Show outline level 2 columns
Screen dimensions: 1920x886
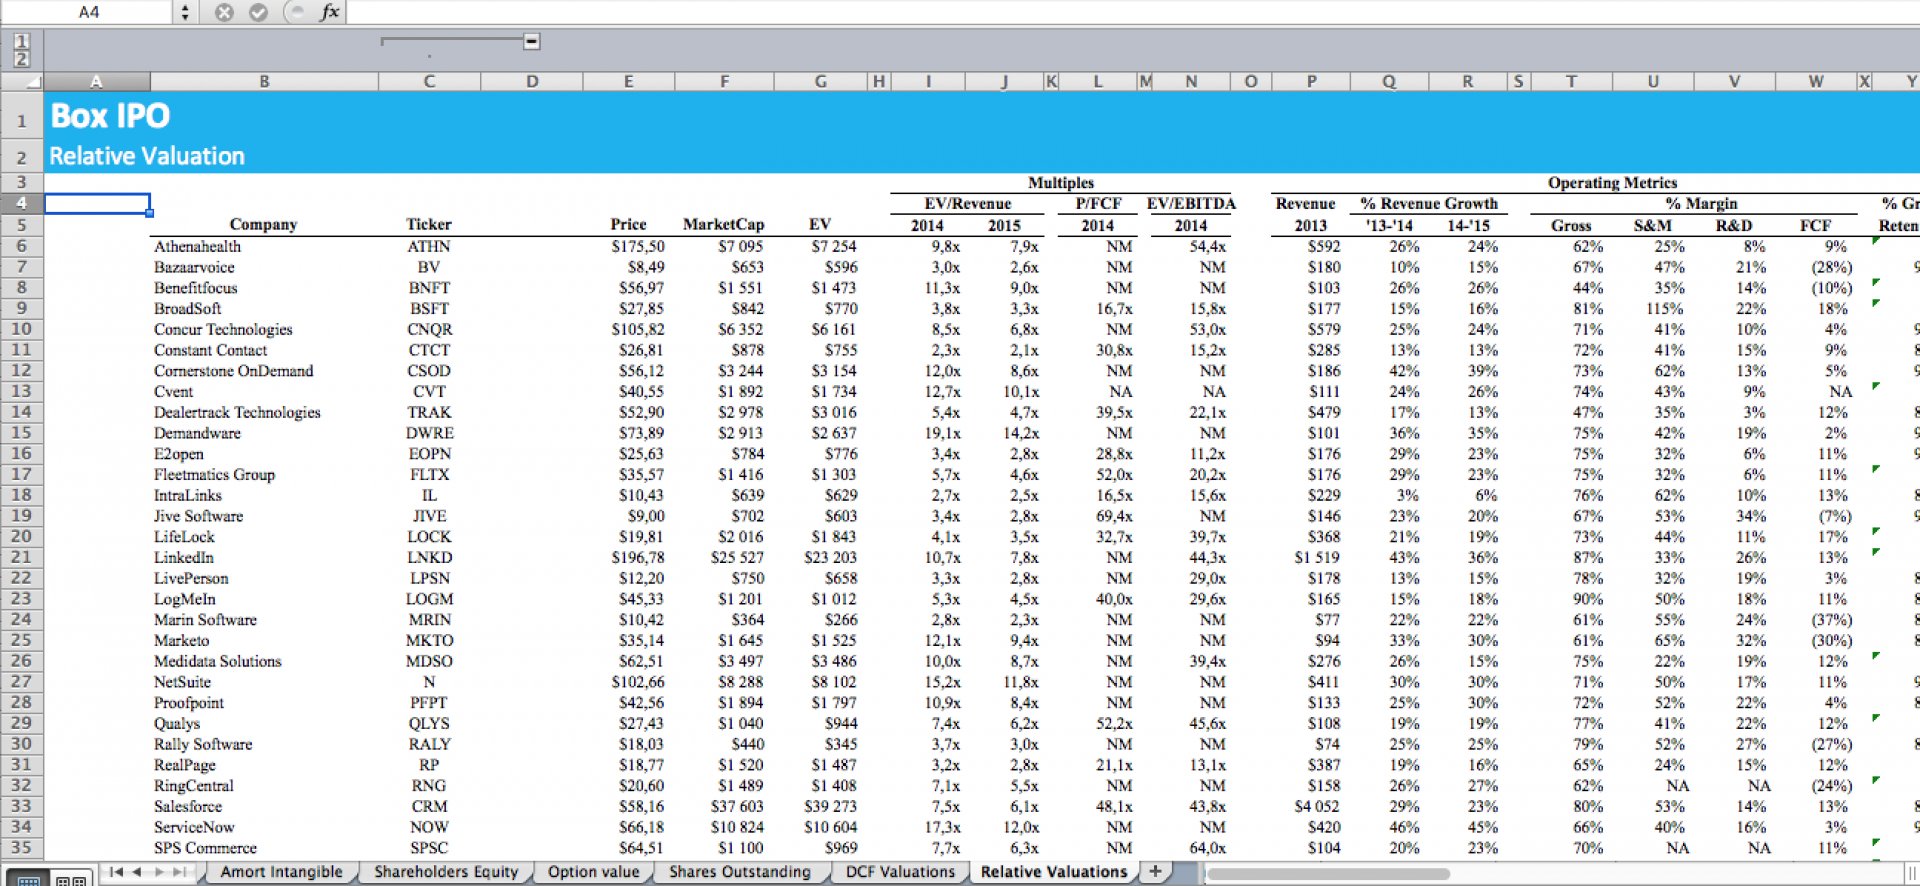click(21, 59)
